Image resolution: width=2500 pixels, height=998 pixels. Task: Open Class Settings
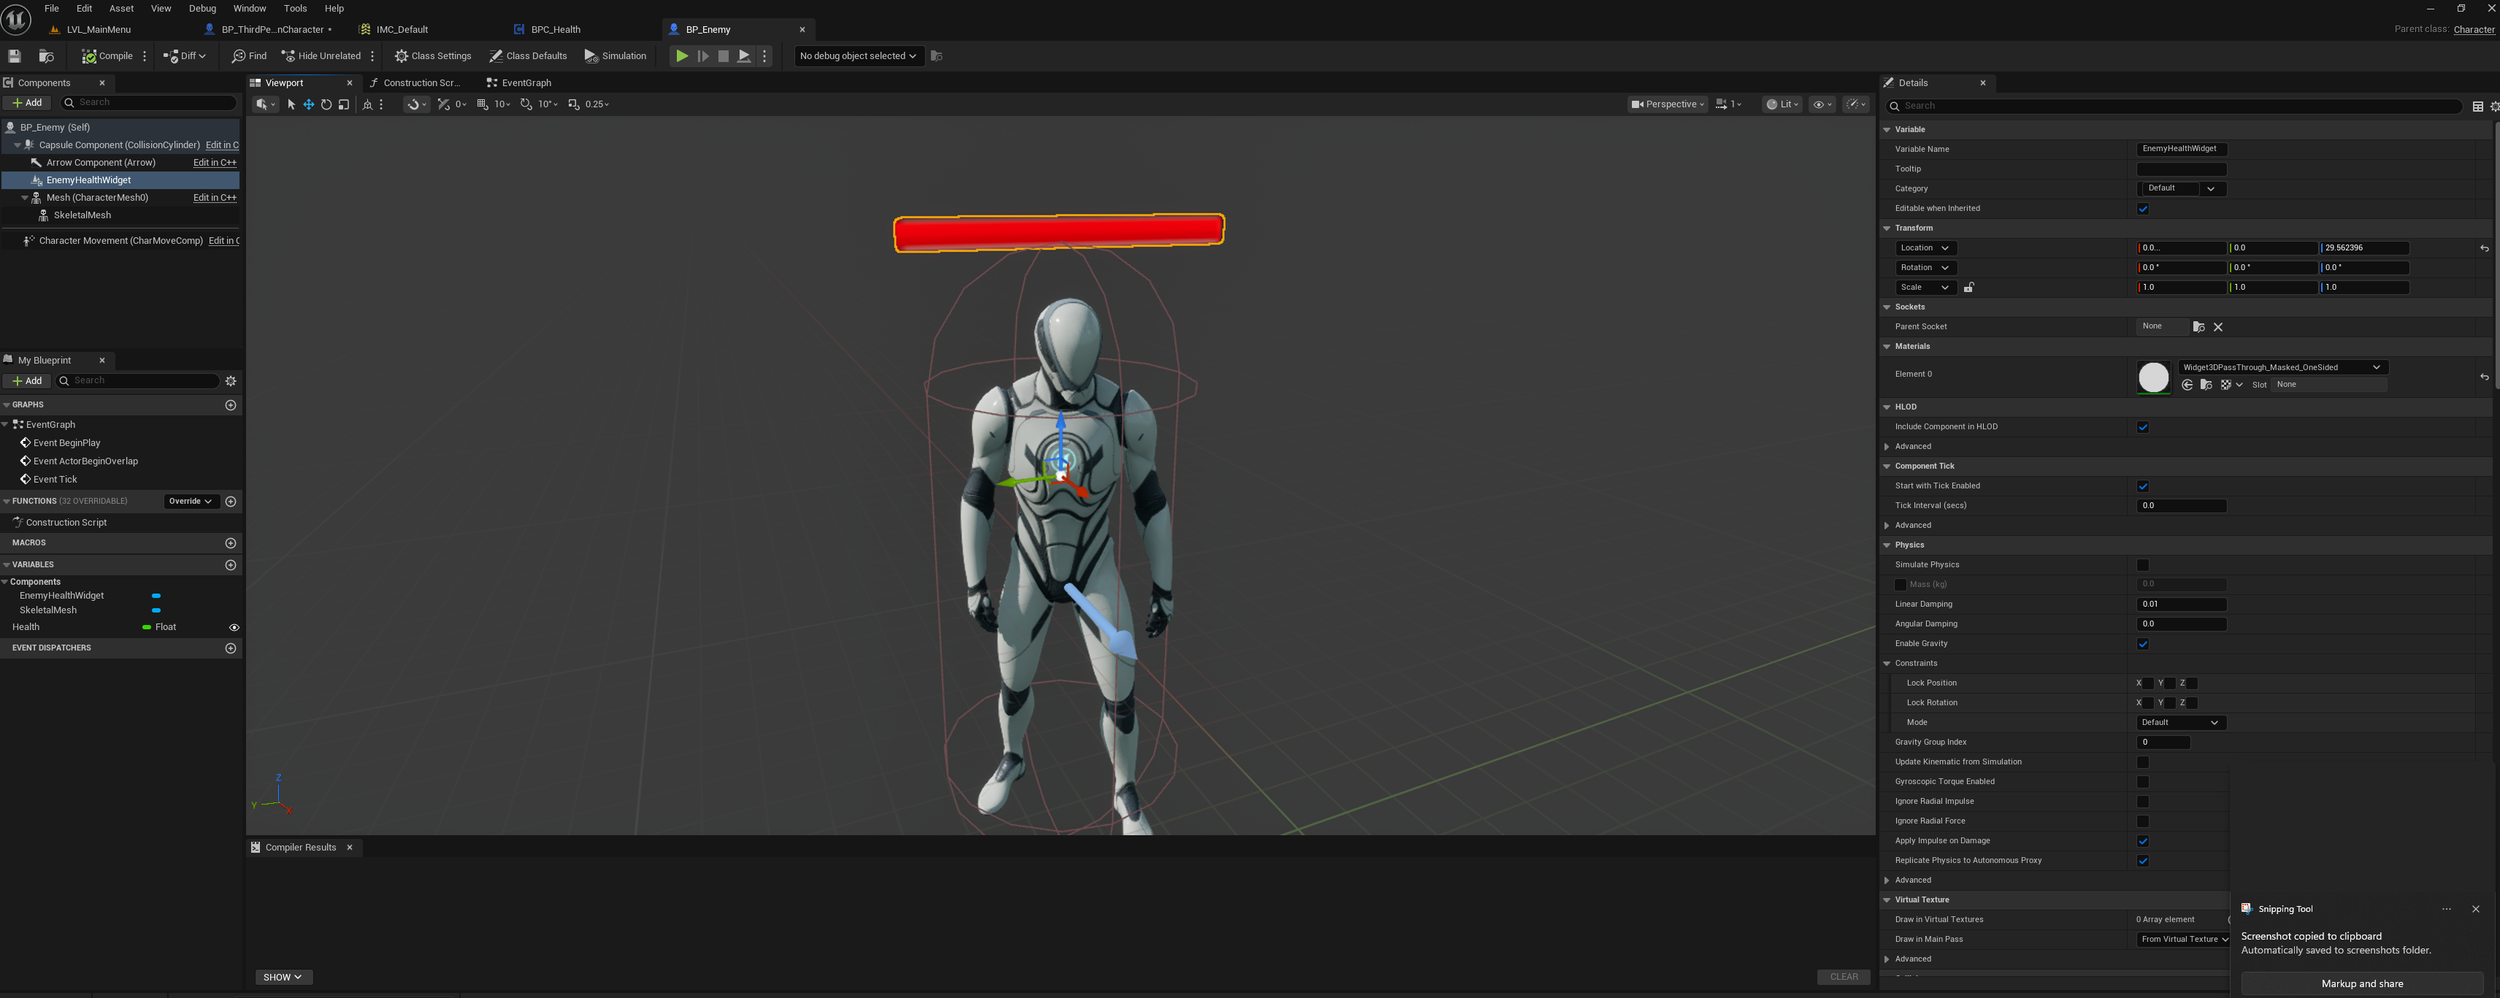pos(432,56)
